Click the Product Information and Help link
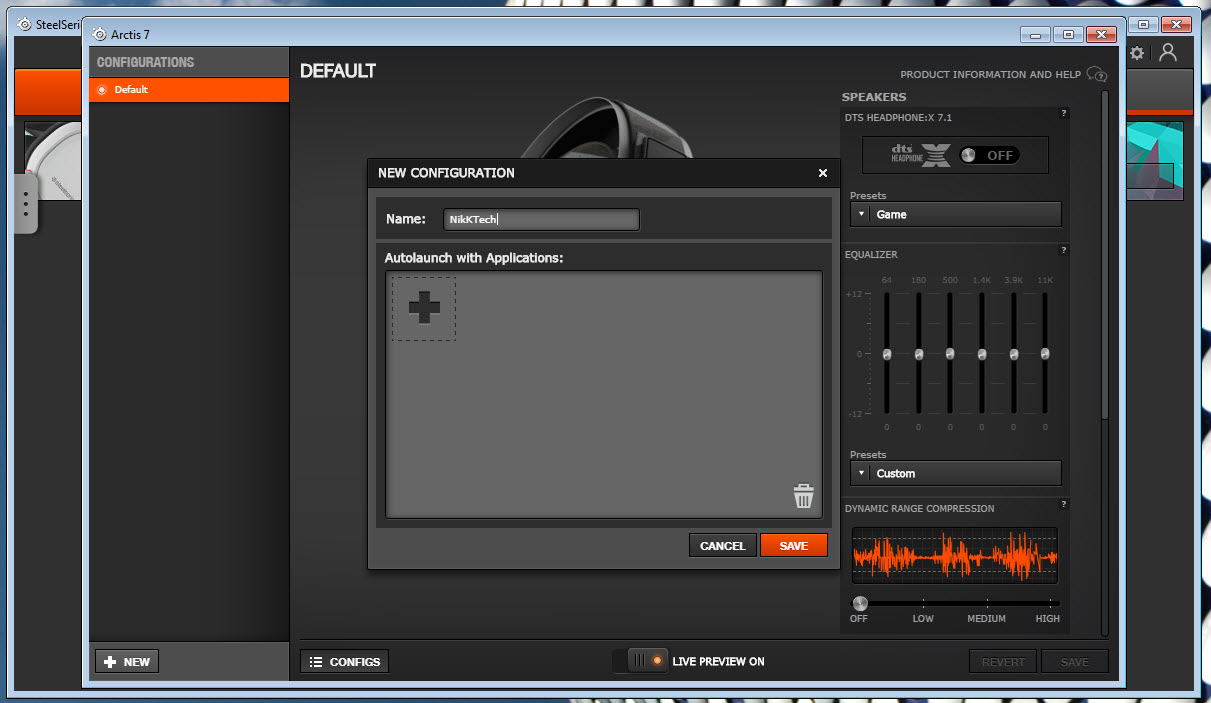 click(x=990, y=75)
